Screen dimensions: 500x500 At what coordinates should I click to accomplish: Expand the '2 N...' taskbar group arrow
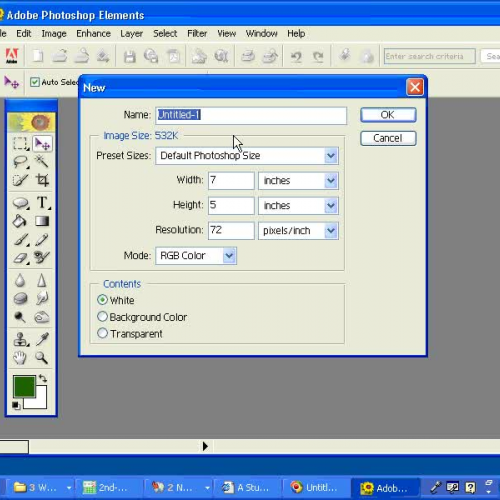coord(207,488)
